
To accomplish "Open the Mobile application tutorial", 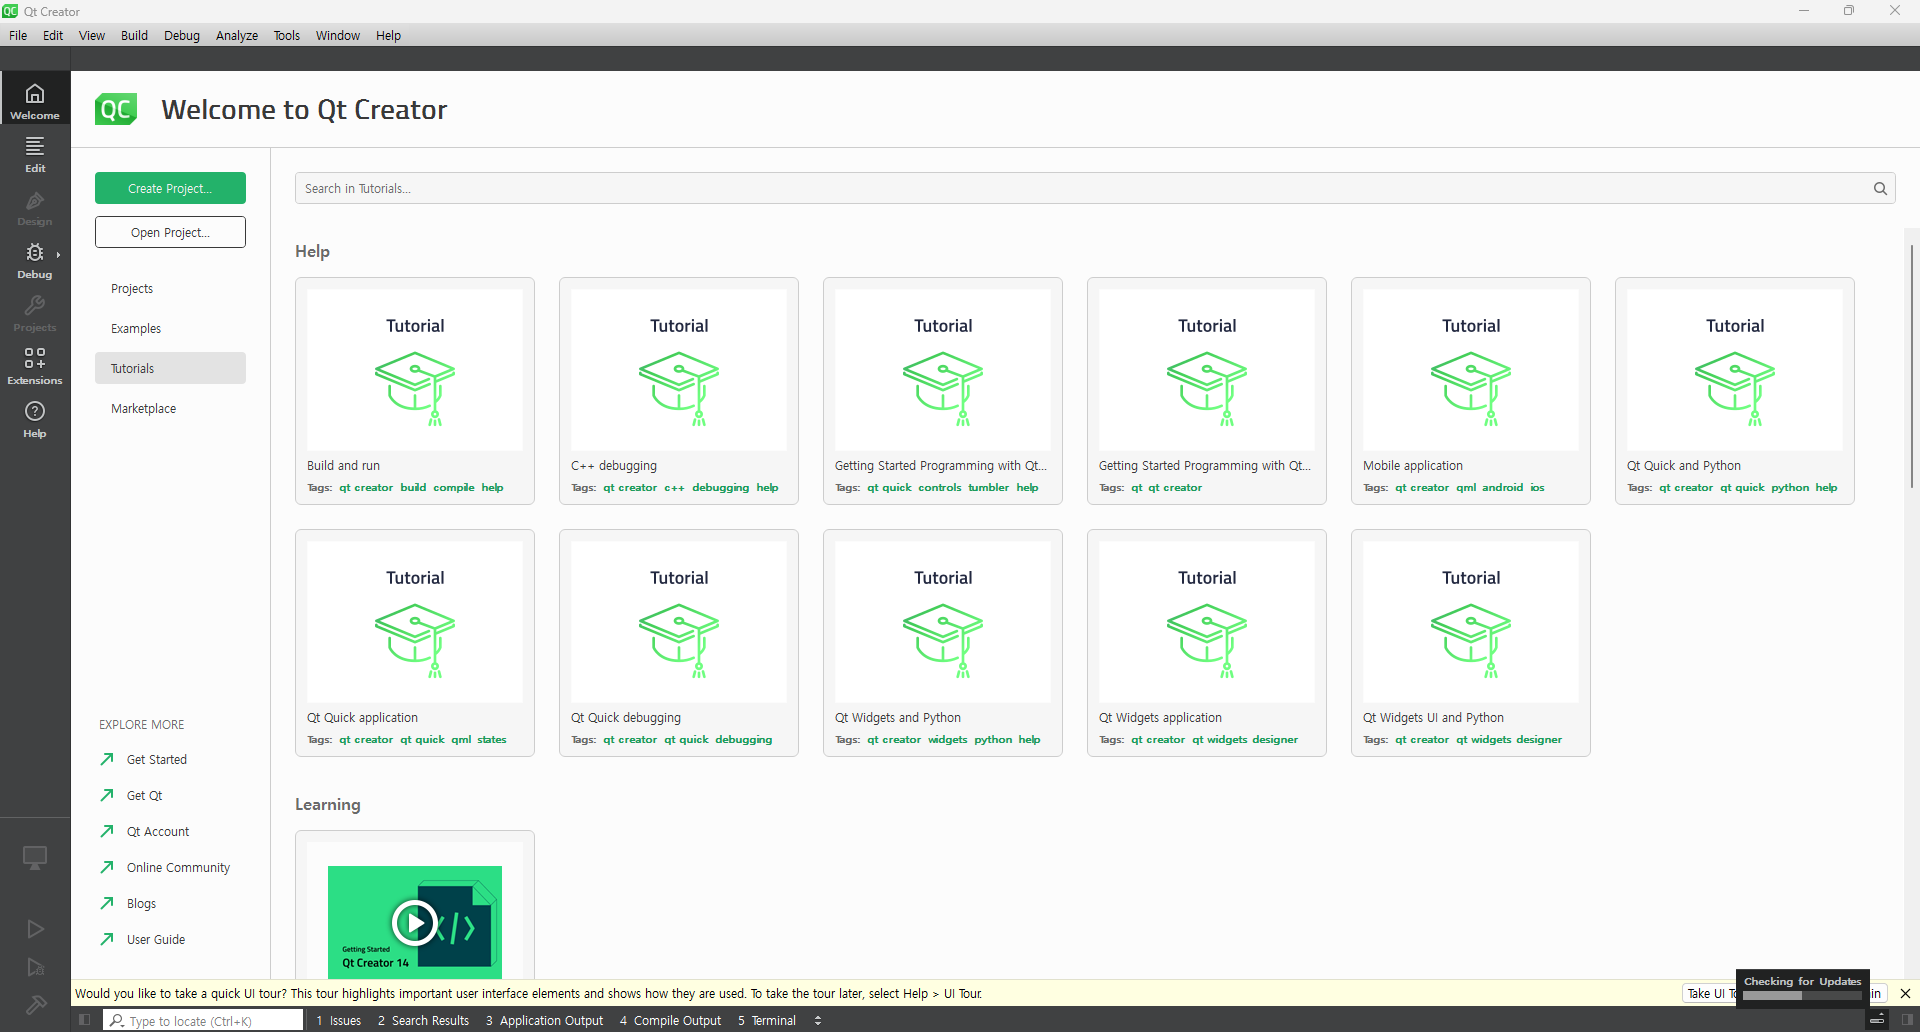I will click(x=1471, y=391).
